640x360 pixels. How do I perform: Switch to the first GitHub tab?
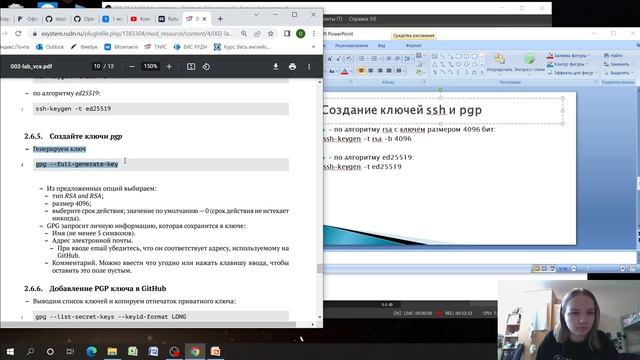[x=56, y=19]
